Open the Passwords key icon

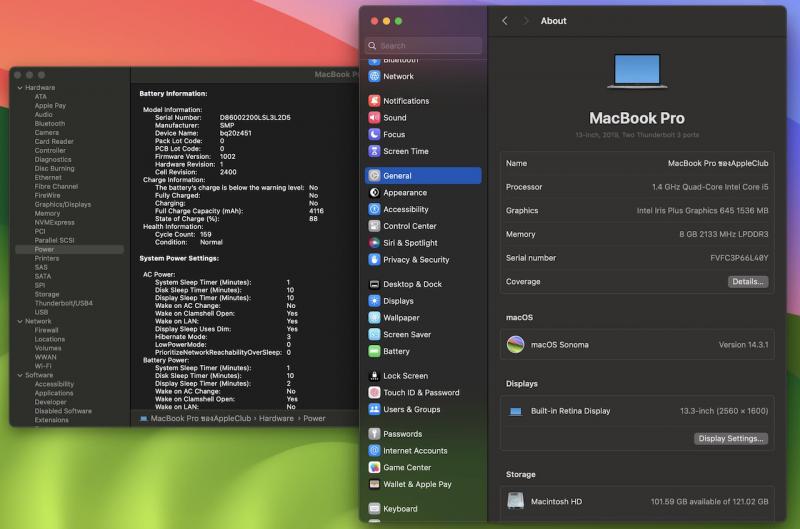click(x=374, y=434)
